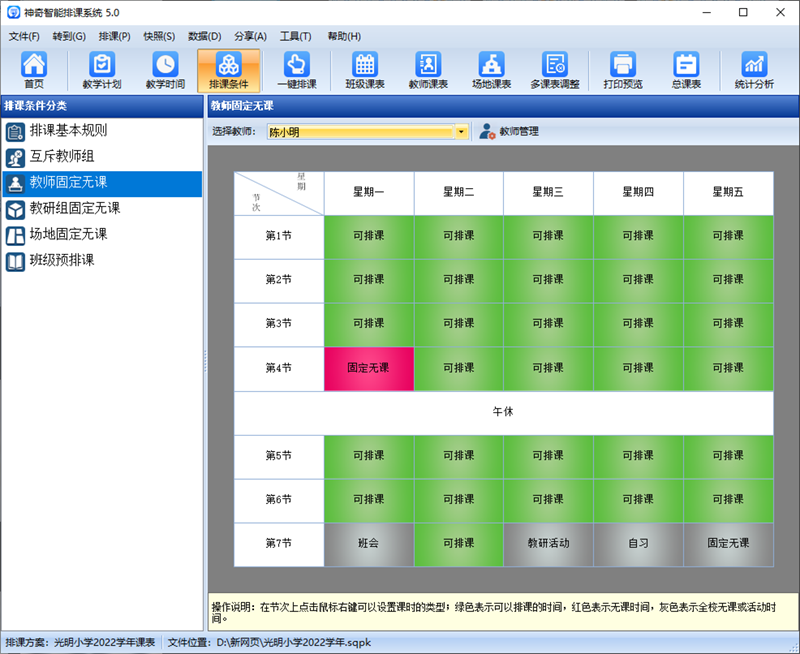Viewport: 800px width, 654px height.
Task: Click 可排课 cell for Thursday 第5节
Action: click(x=638, y=457)
